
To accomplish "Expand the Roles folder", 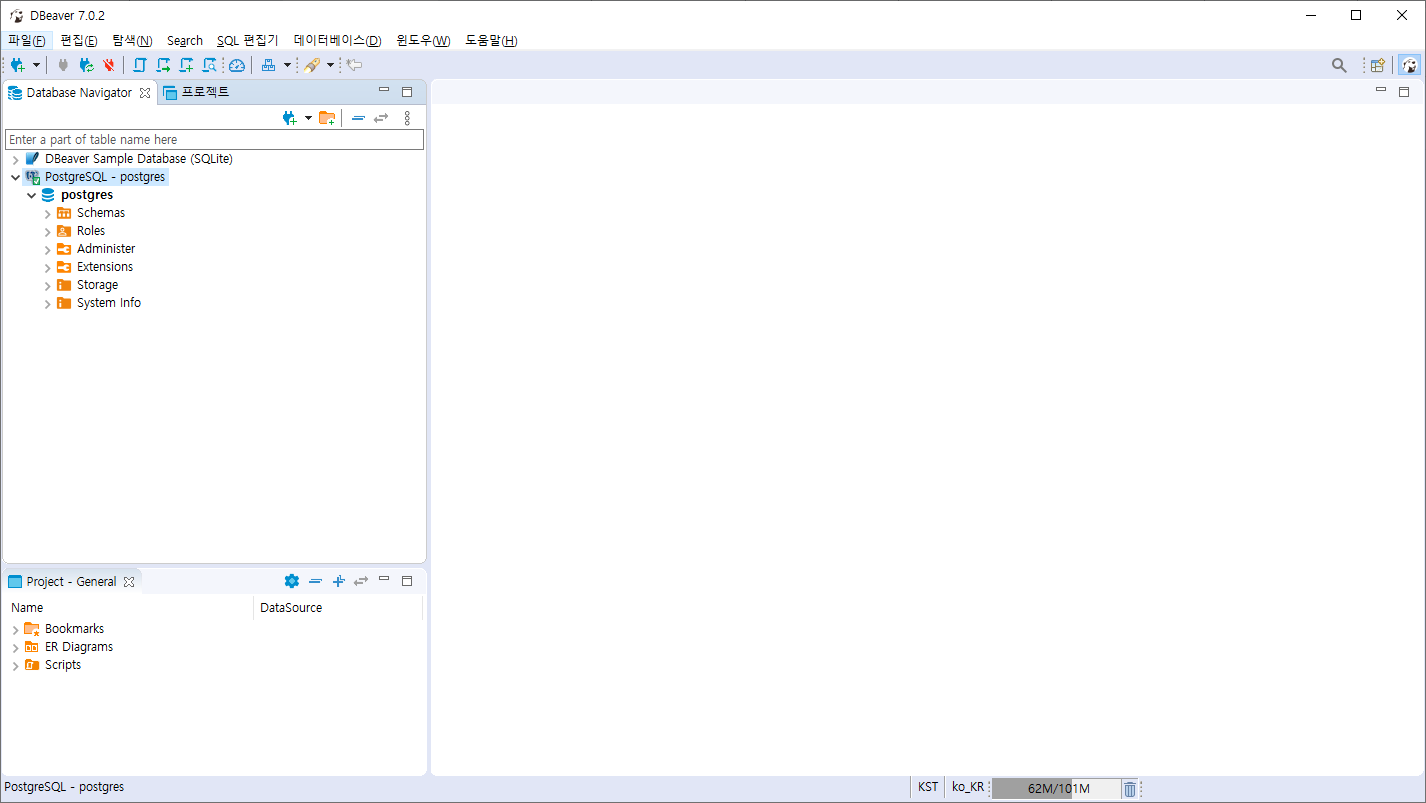I will tap(47, 232).
